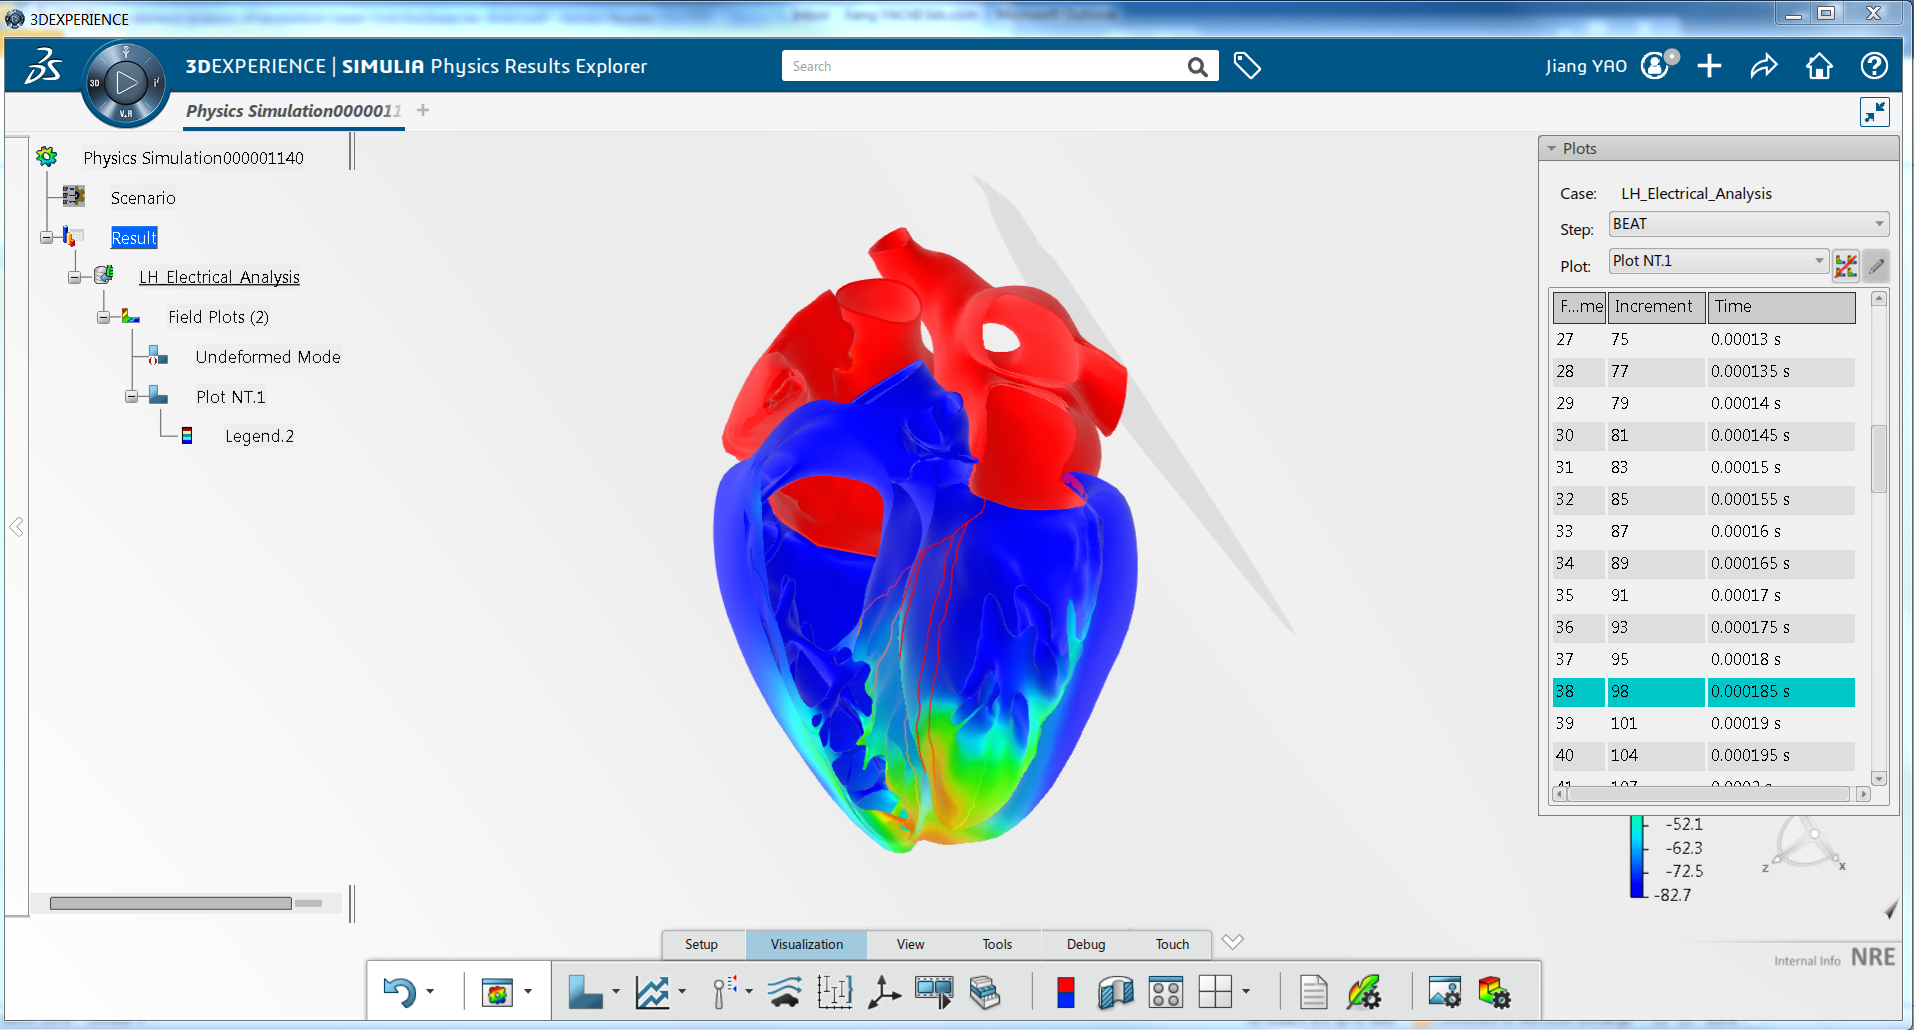
Task: Collapse the Field Plots (2) node
Action: [x=103, y=317]
